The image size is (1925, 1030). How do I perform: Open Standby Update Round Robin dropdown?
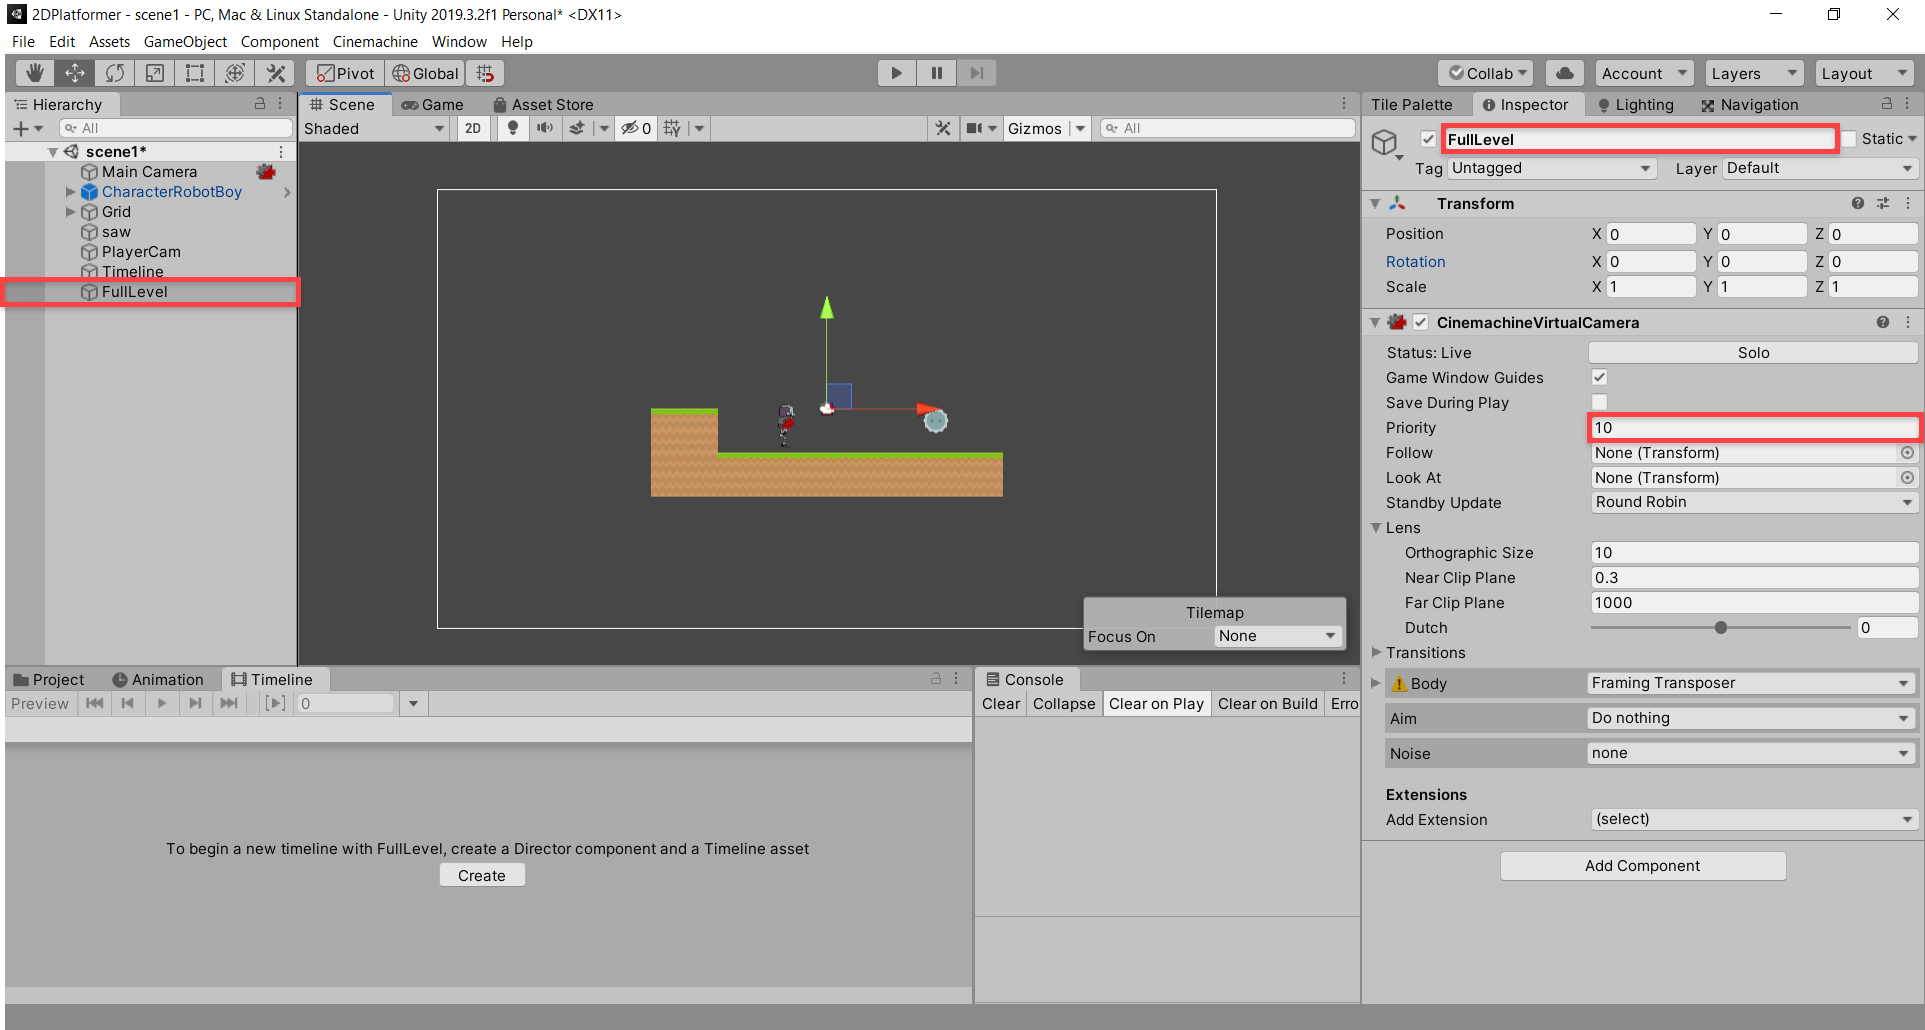click(1754, 502)
